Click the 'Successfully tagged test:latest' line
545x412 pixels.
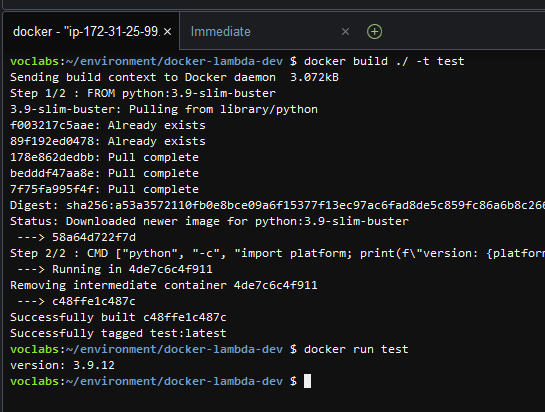pyautogui.click(x=118, y=333)
